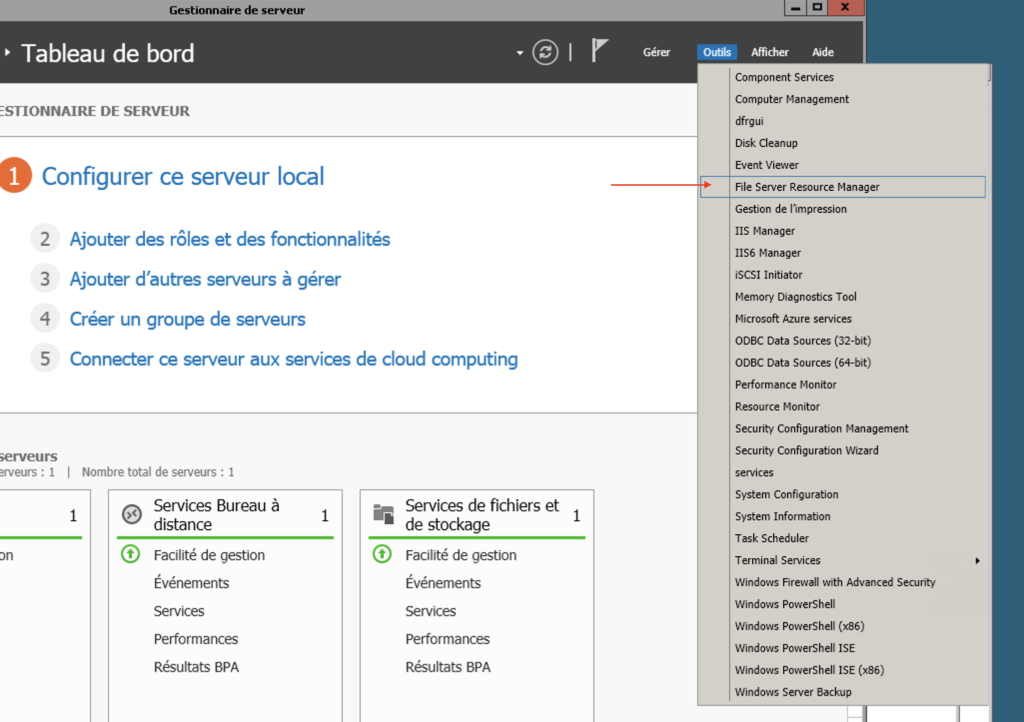The width and height of the screenshot is (1024, 722).
Task: Open the dropdown arrow beside the refresh icon
Action: pyautogui.click(x=520, y=53)
